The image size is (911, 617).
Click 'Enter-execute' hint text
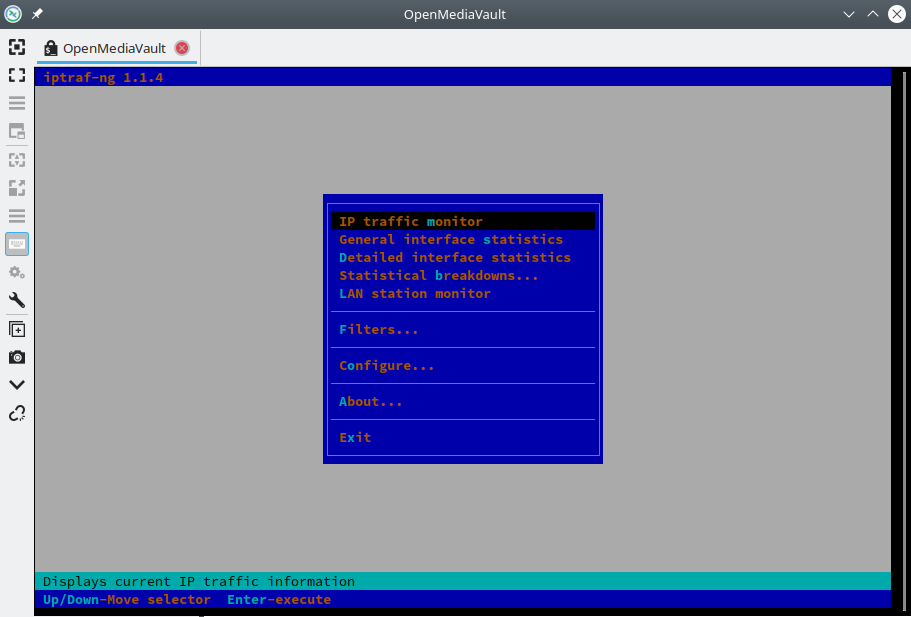click(279, 600)
